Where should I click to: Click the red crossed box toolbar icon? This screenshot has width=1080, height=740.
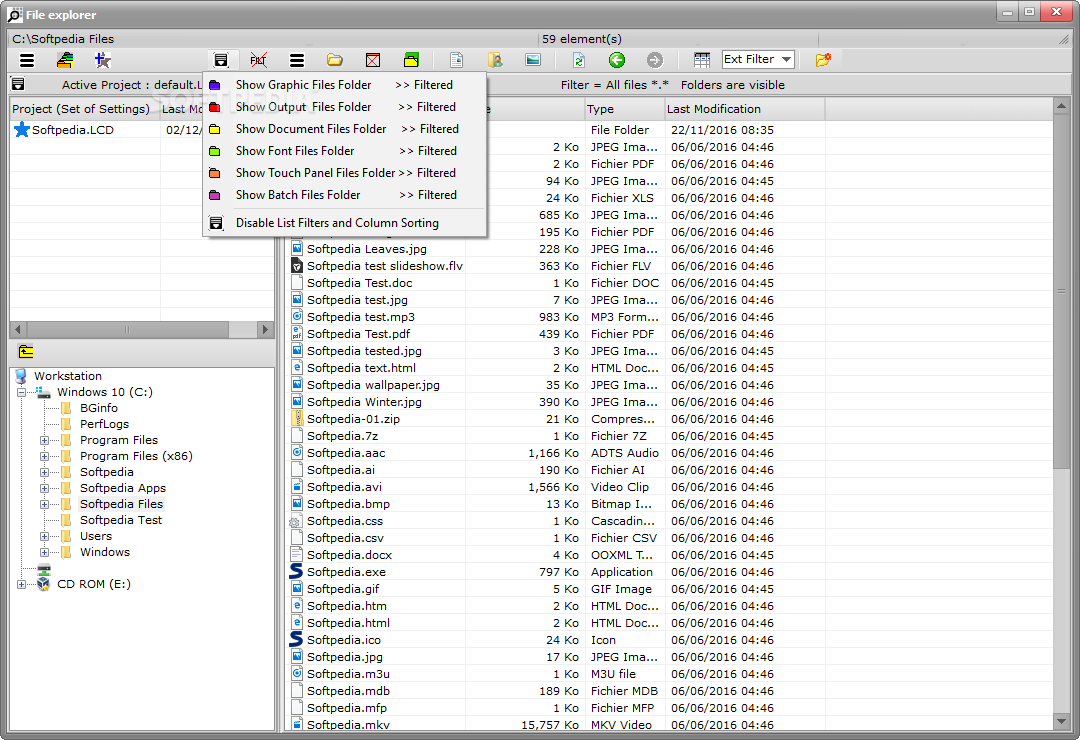(x=373, y=60)
